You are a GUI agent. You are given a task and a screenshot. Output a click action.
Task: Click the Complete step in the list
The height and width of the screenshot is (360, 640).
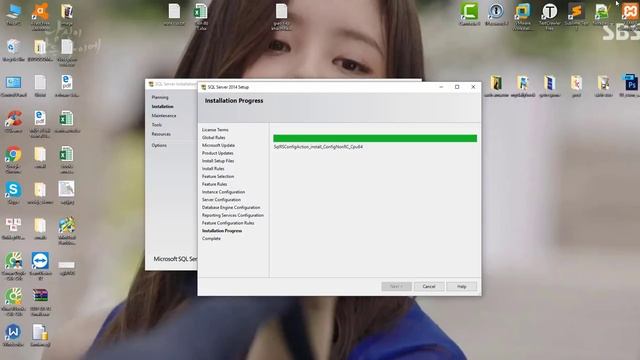(211, 238)
